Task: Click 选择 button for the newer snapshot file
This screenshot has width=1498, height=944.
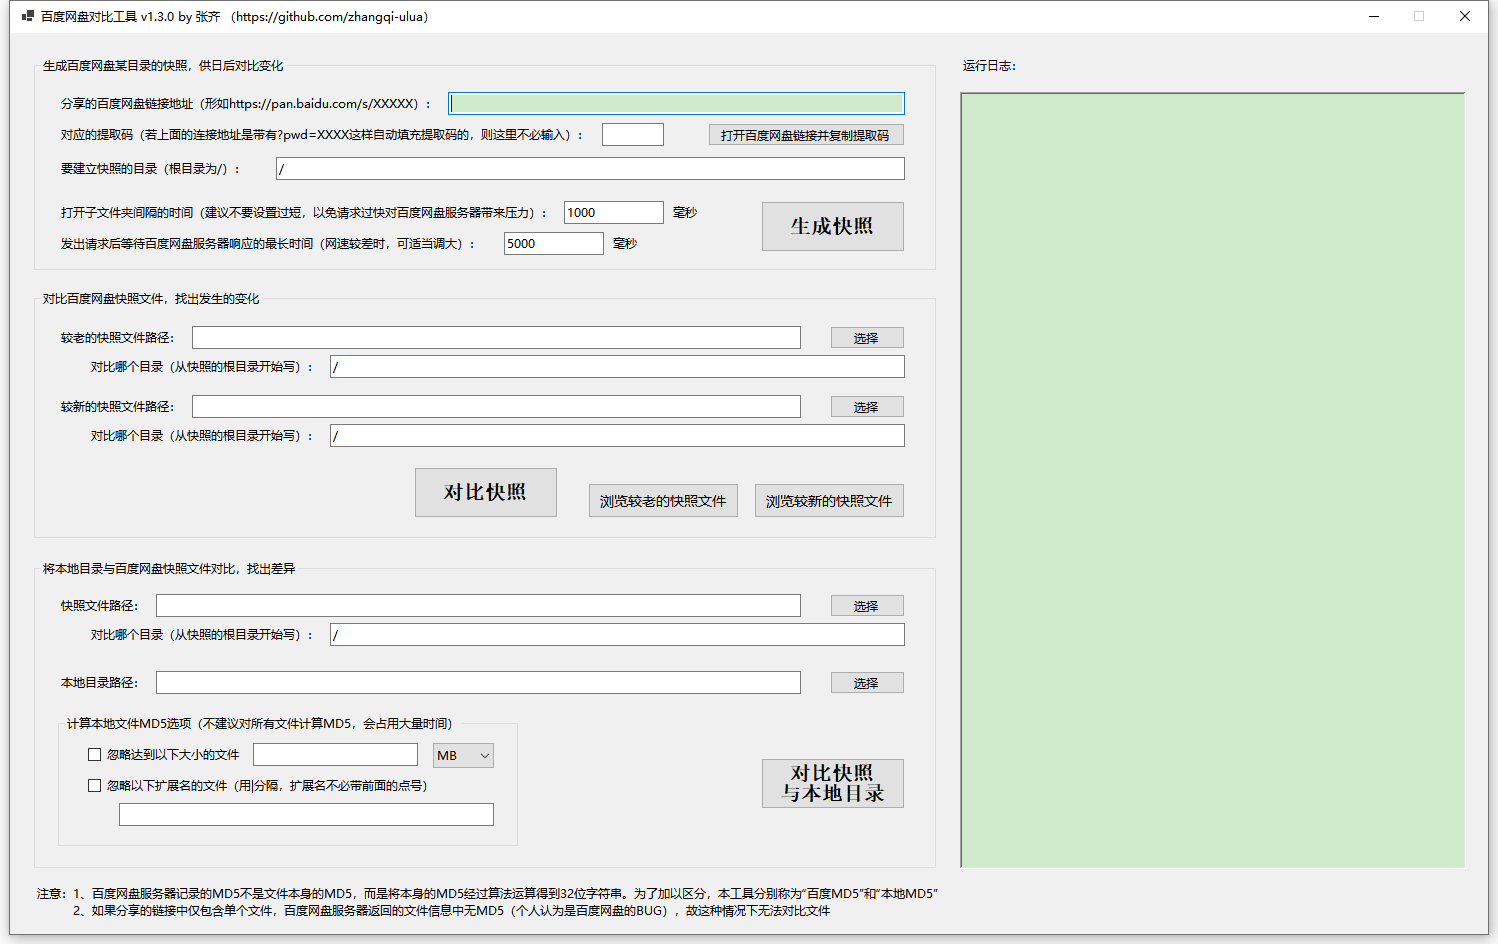Action: (867, 407)
